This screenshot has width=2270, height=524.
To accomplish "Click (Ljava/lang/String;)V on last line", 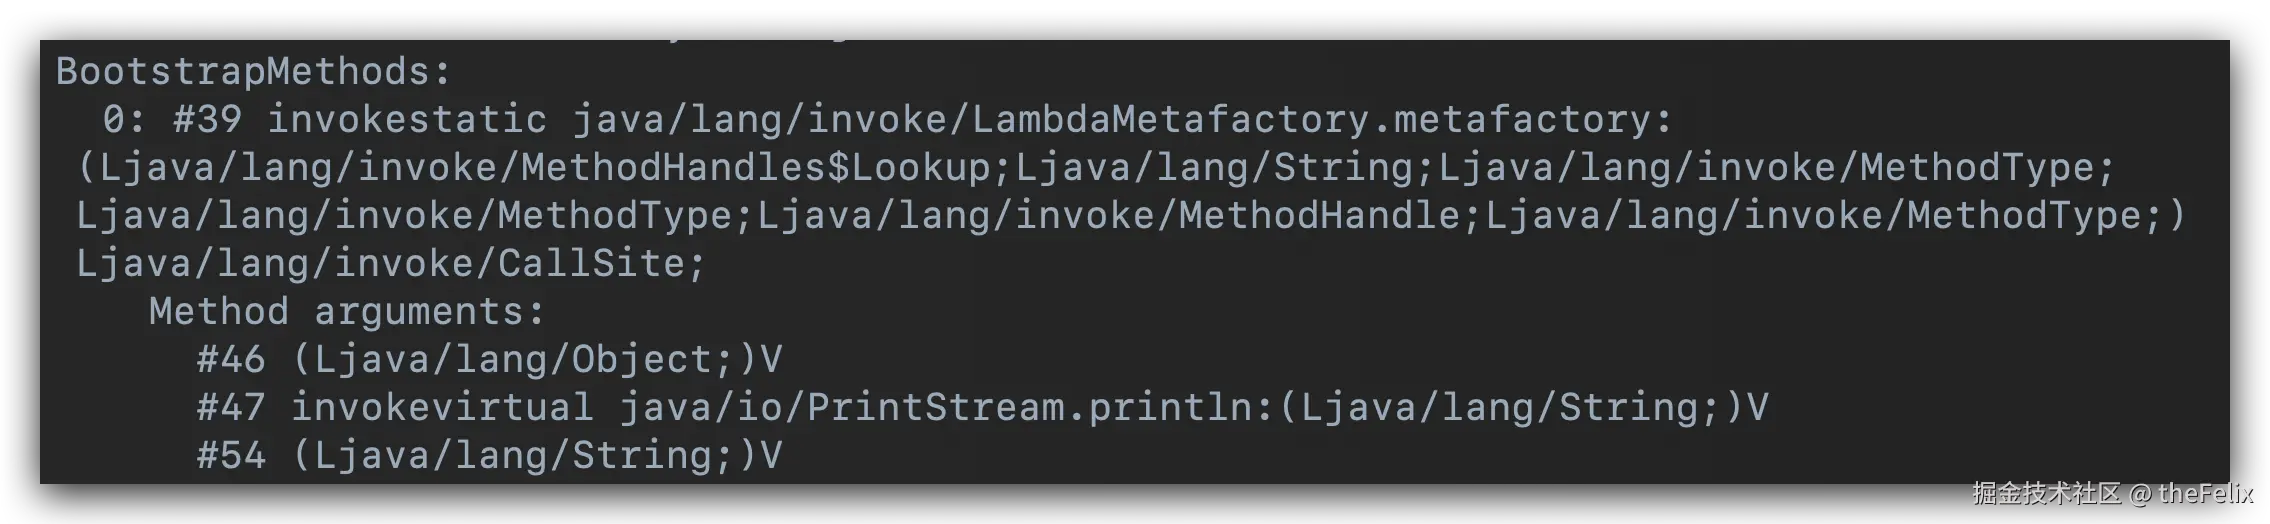I will [537, 456].
